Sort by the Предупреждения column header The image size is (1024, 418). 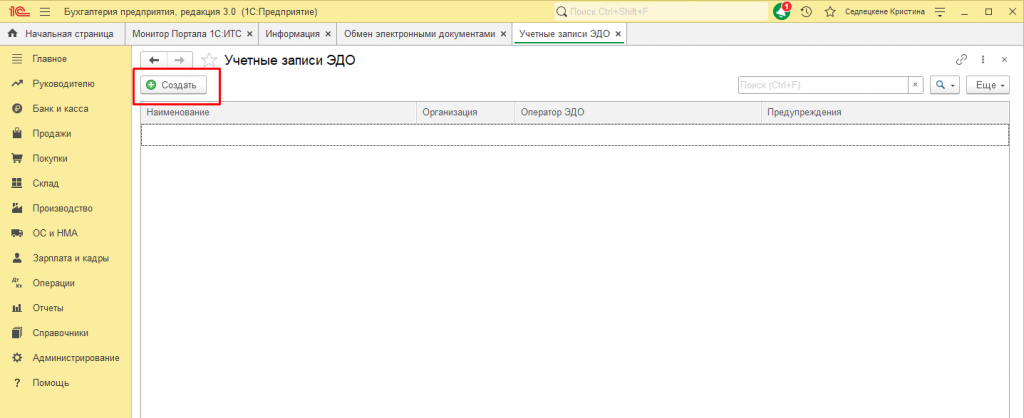coord(885,112)
